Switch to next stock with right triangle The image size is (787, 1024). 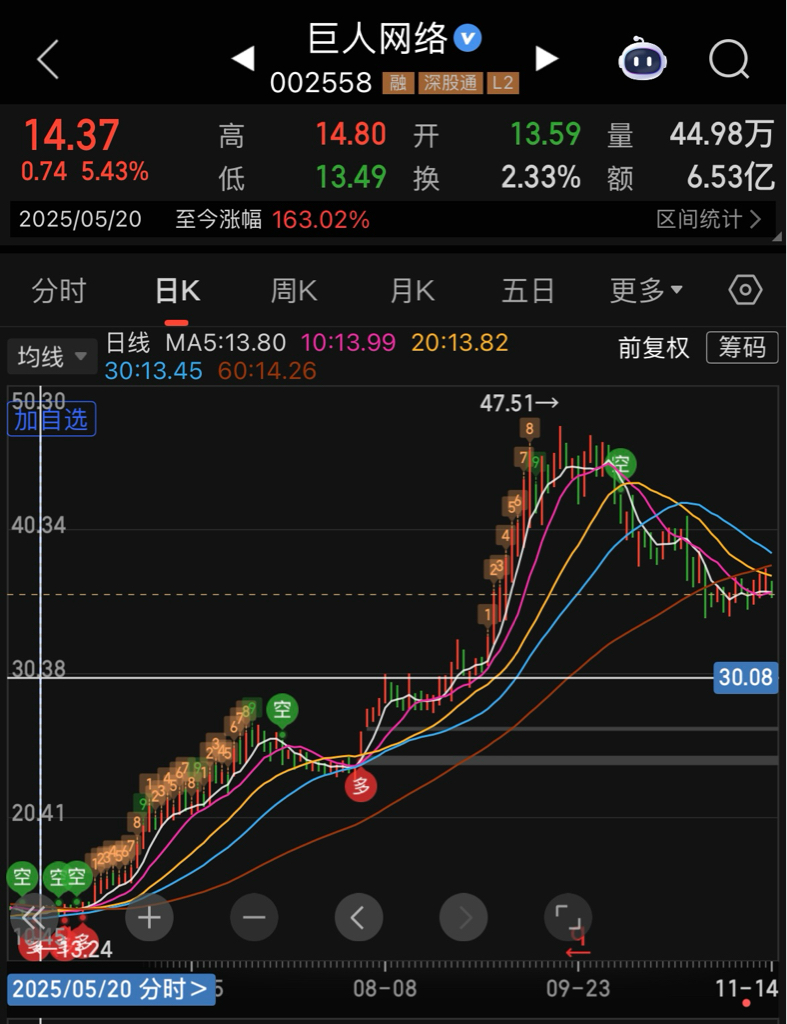(547, 58)
